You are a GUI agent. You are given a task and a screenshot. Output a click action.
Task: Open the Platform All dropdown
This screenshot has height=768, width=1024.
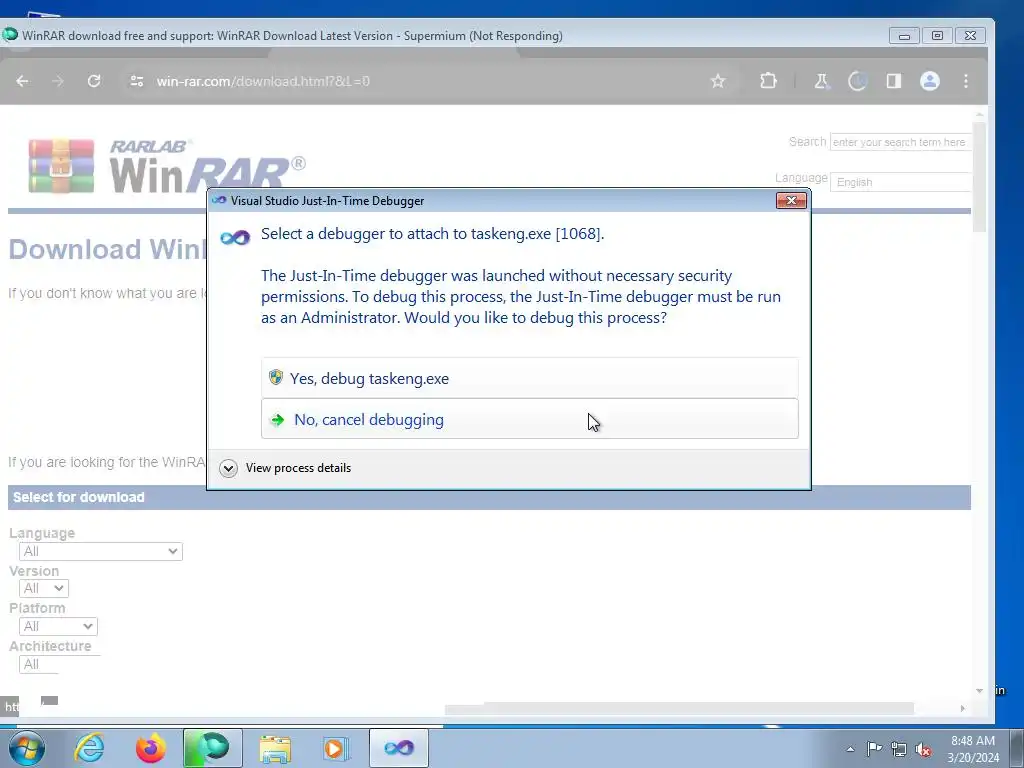(58, 626)
